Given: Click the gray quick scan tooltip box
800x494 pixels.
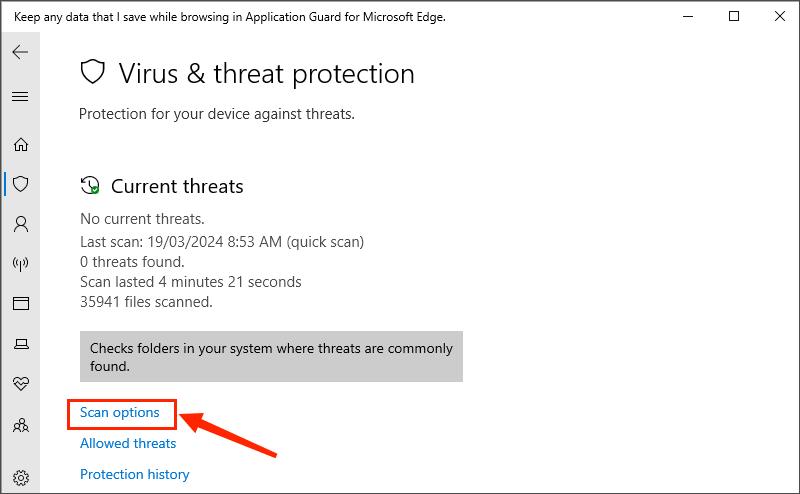Looking at the screenshot, I should click(x=271, y=357).
